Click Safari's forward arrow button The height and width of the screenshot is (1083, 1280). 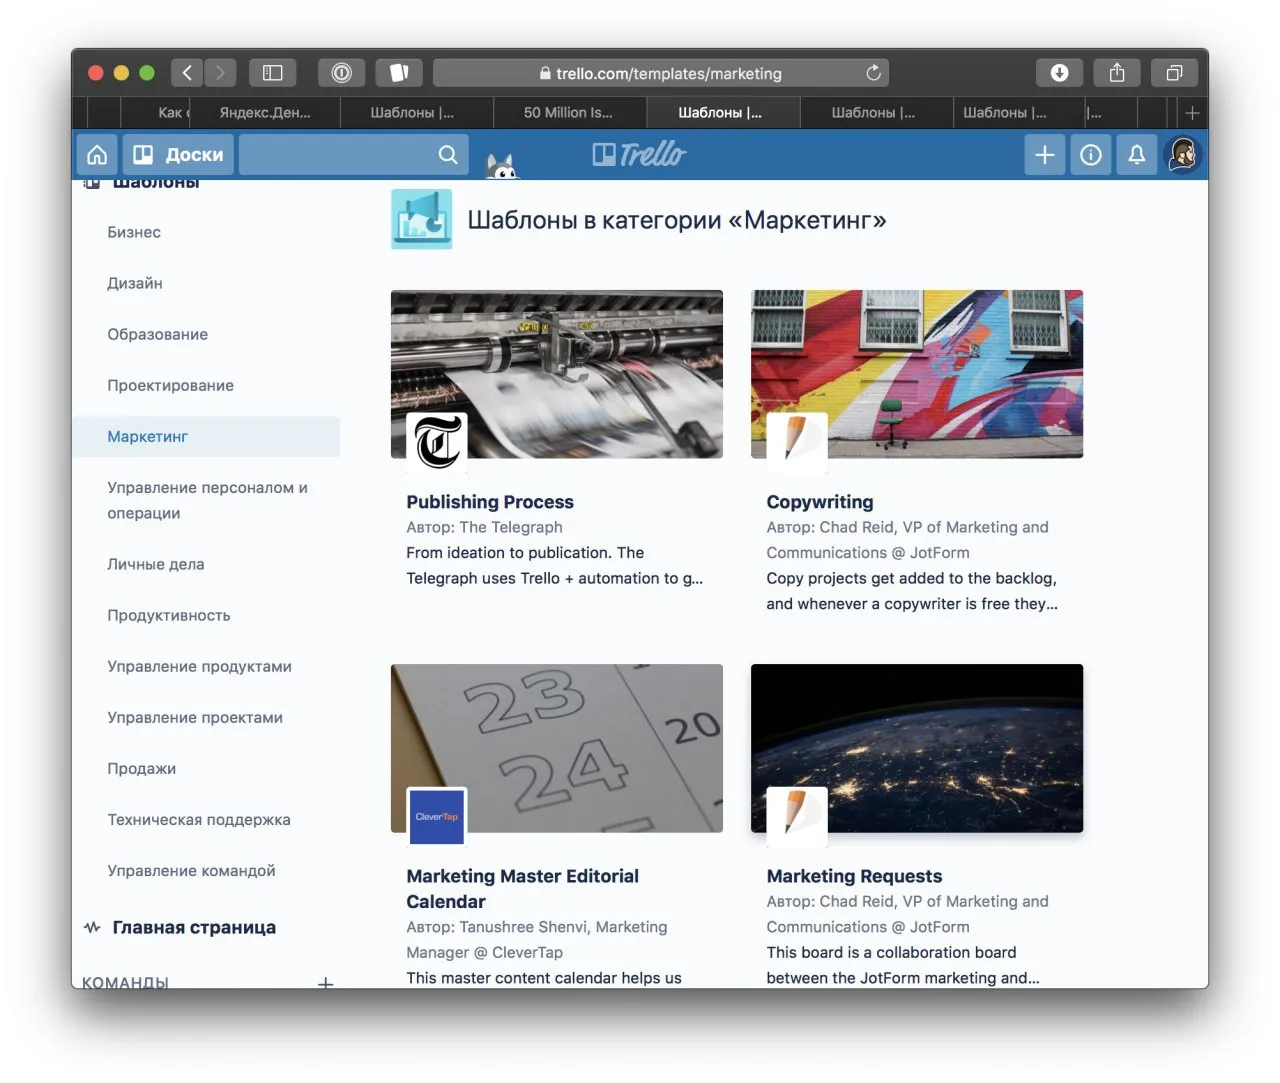(220, 73)
